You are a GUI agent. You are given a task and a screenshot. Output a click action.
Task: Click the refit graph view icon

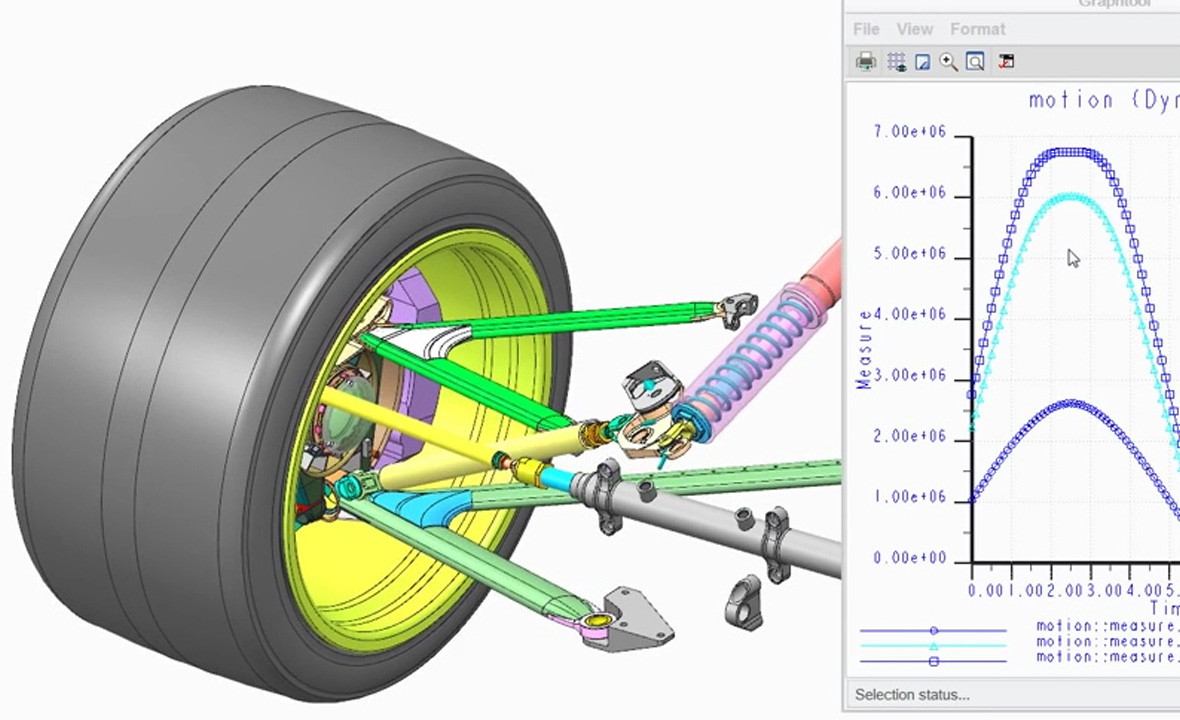pos(975,62)
